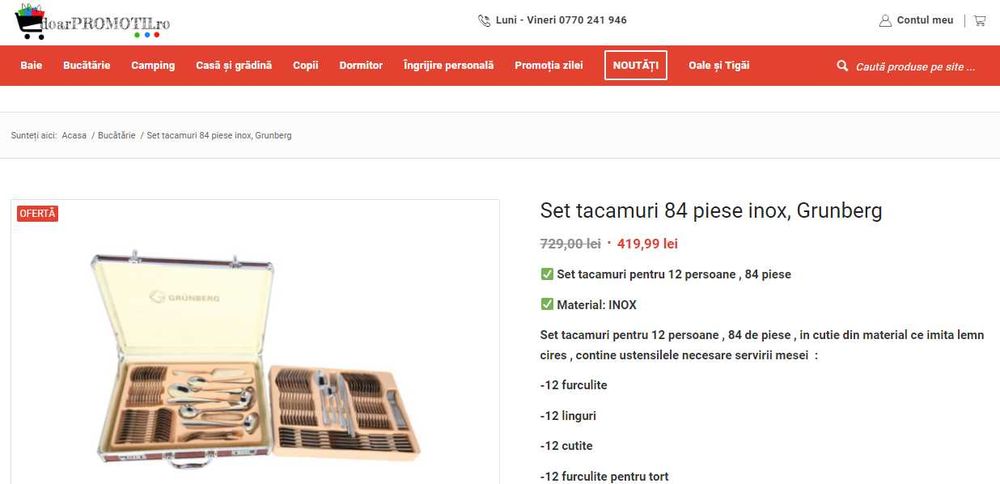View Promoția zilei page

(549, 66)
